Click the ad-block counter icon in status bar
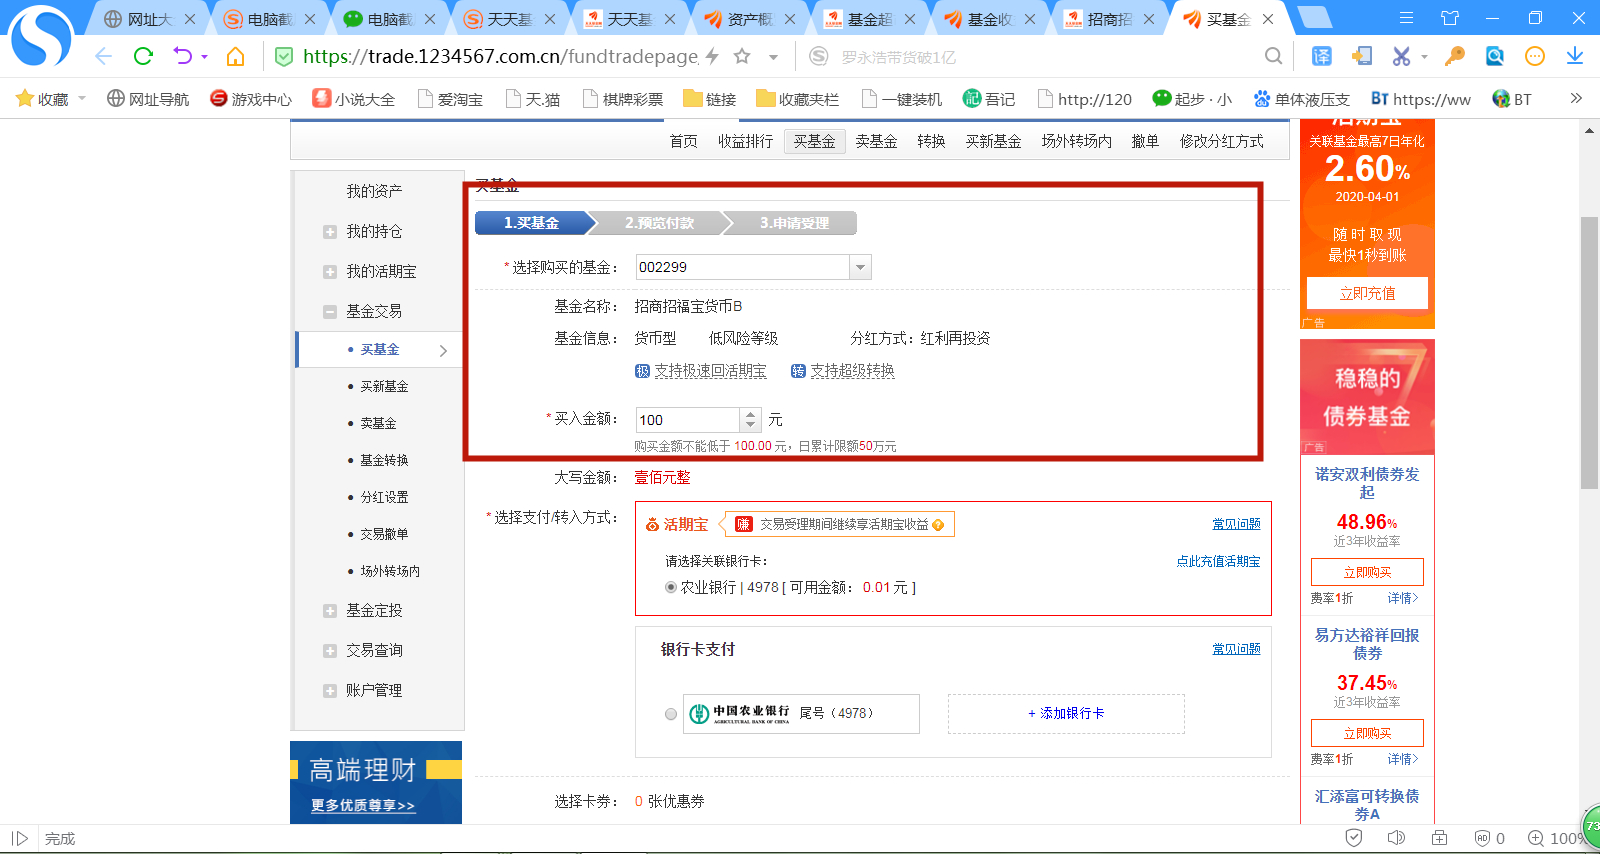Screen dimensions: 1600x854 [1489, 838]
